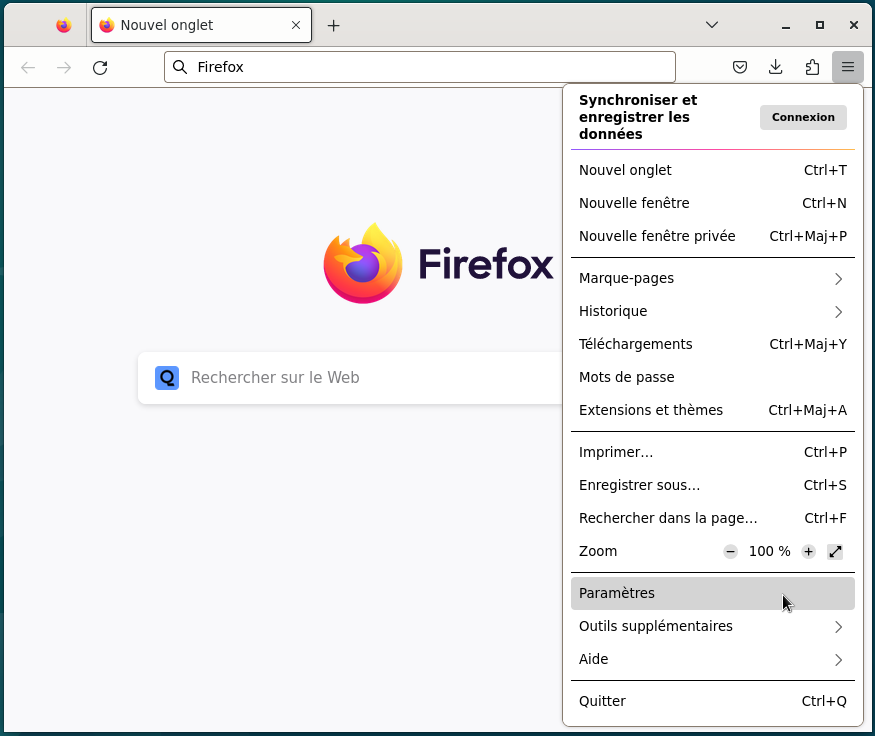The width and height of the screenshot is (875, 736).
Task: Select Nouvelle fenêtre menu entry
Action: coord(713,203)
